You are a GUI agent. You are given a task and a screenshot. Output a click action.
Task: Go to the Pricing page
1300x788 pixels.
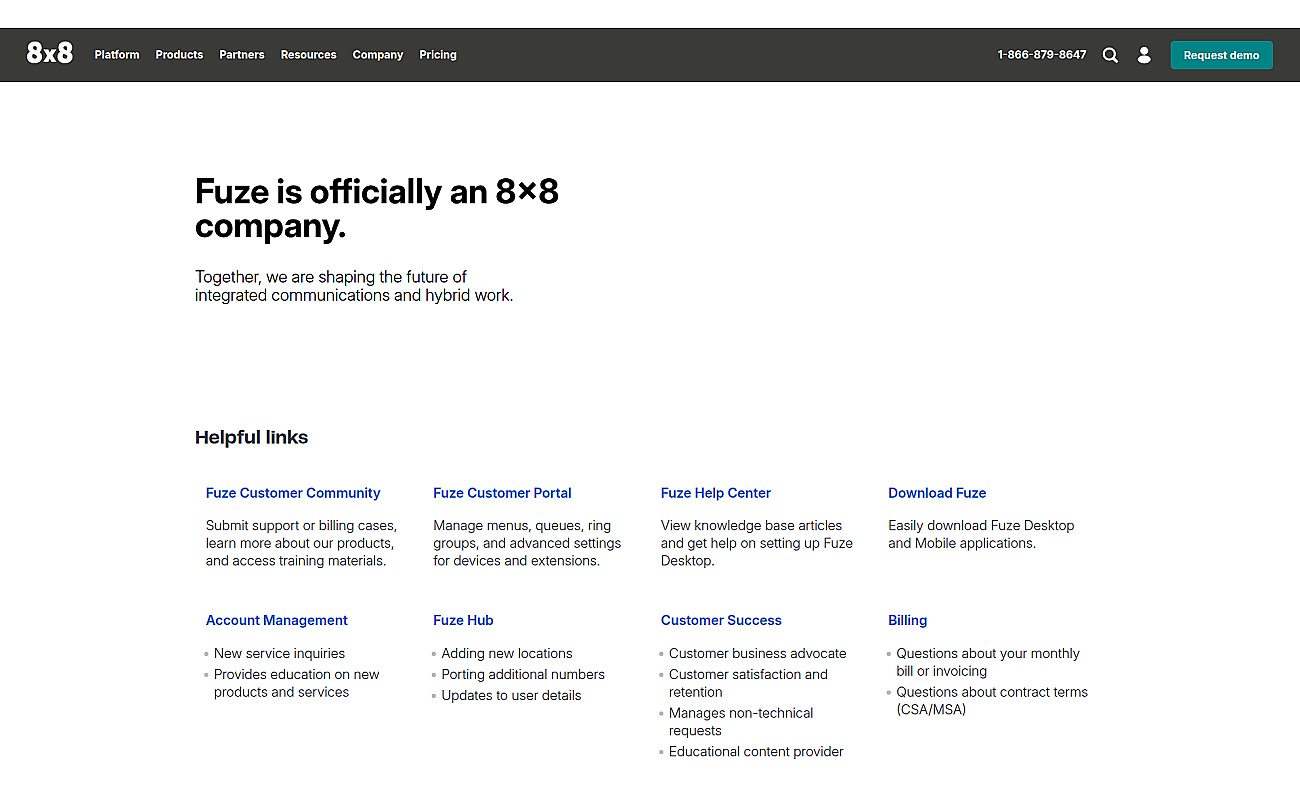coord(438,55)
